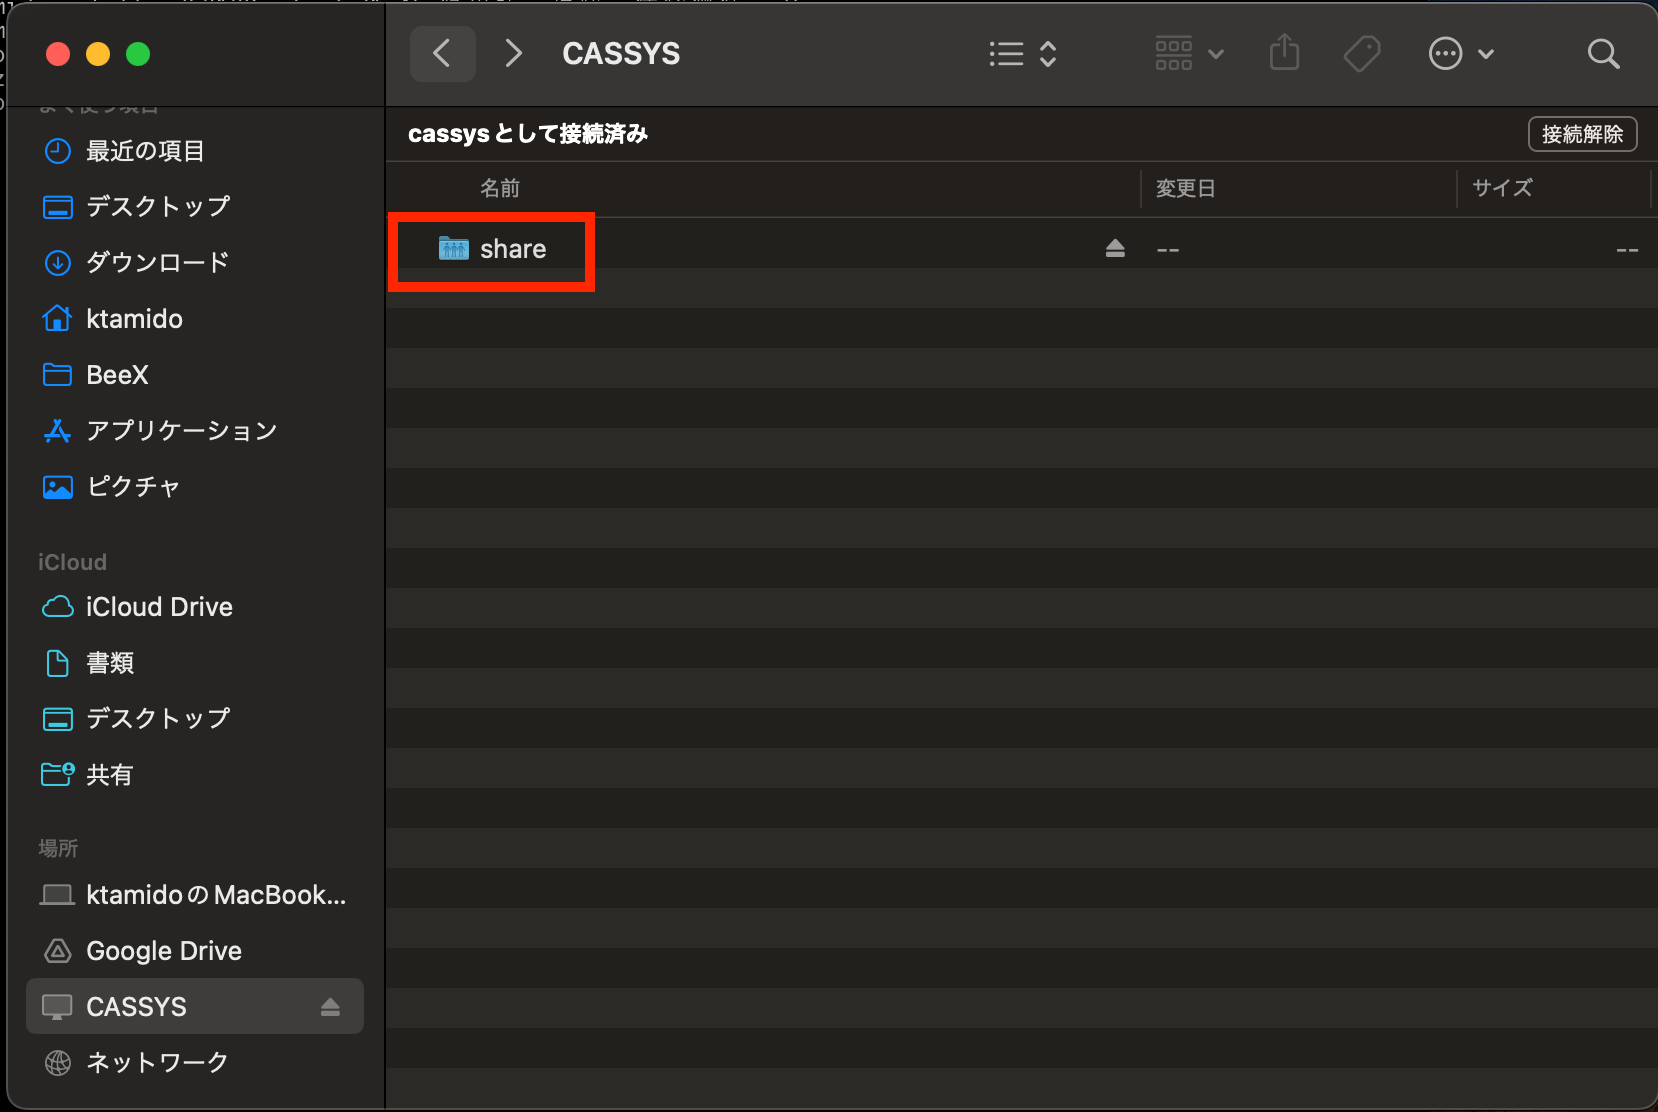Open iCloud Drive in sidebar
Viewport: 1658px width, 1112px height.
click(195, 607)
